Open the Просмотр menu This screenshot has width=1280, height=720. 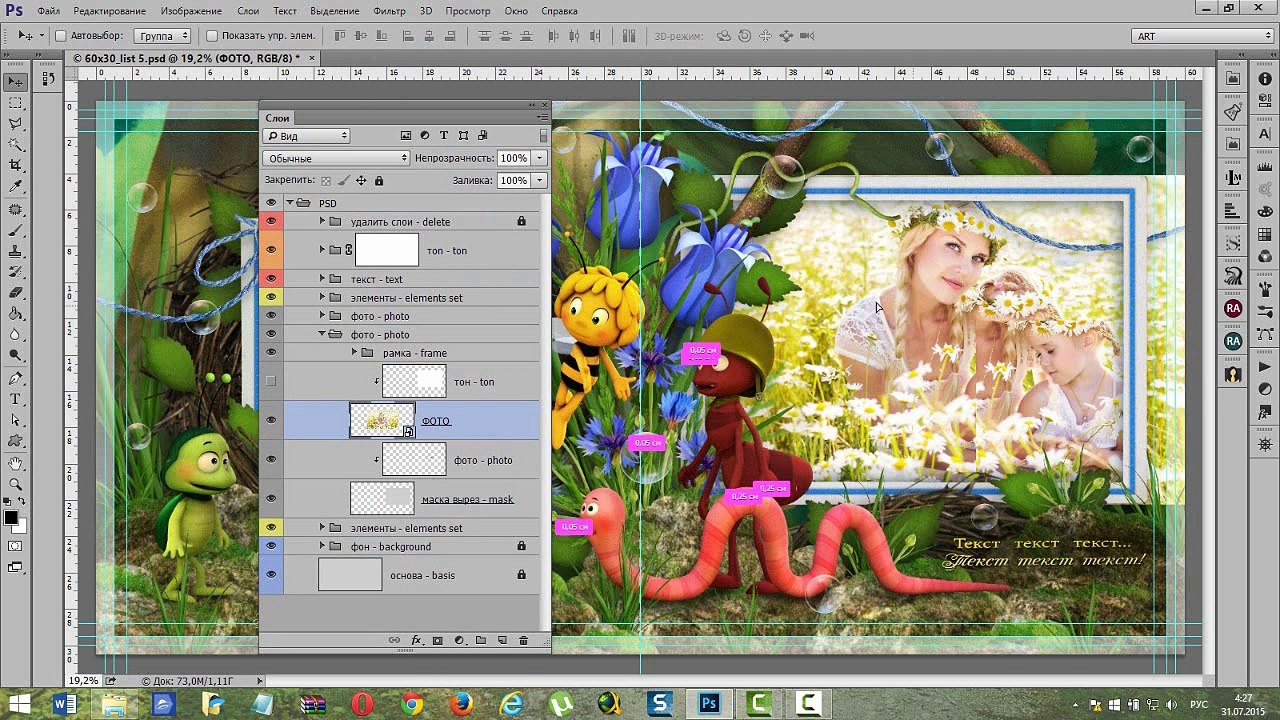[468, 11]
